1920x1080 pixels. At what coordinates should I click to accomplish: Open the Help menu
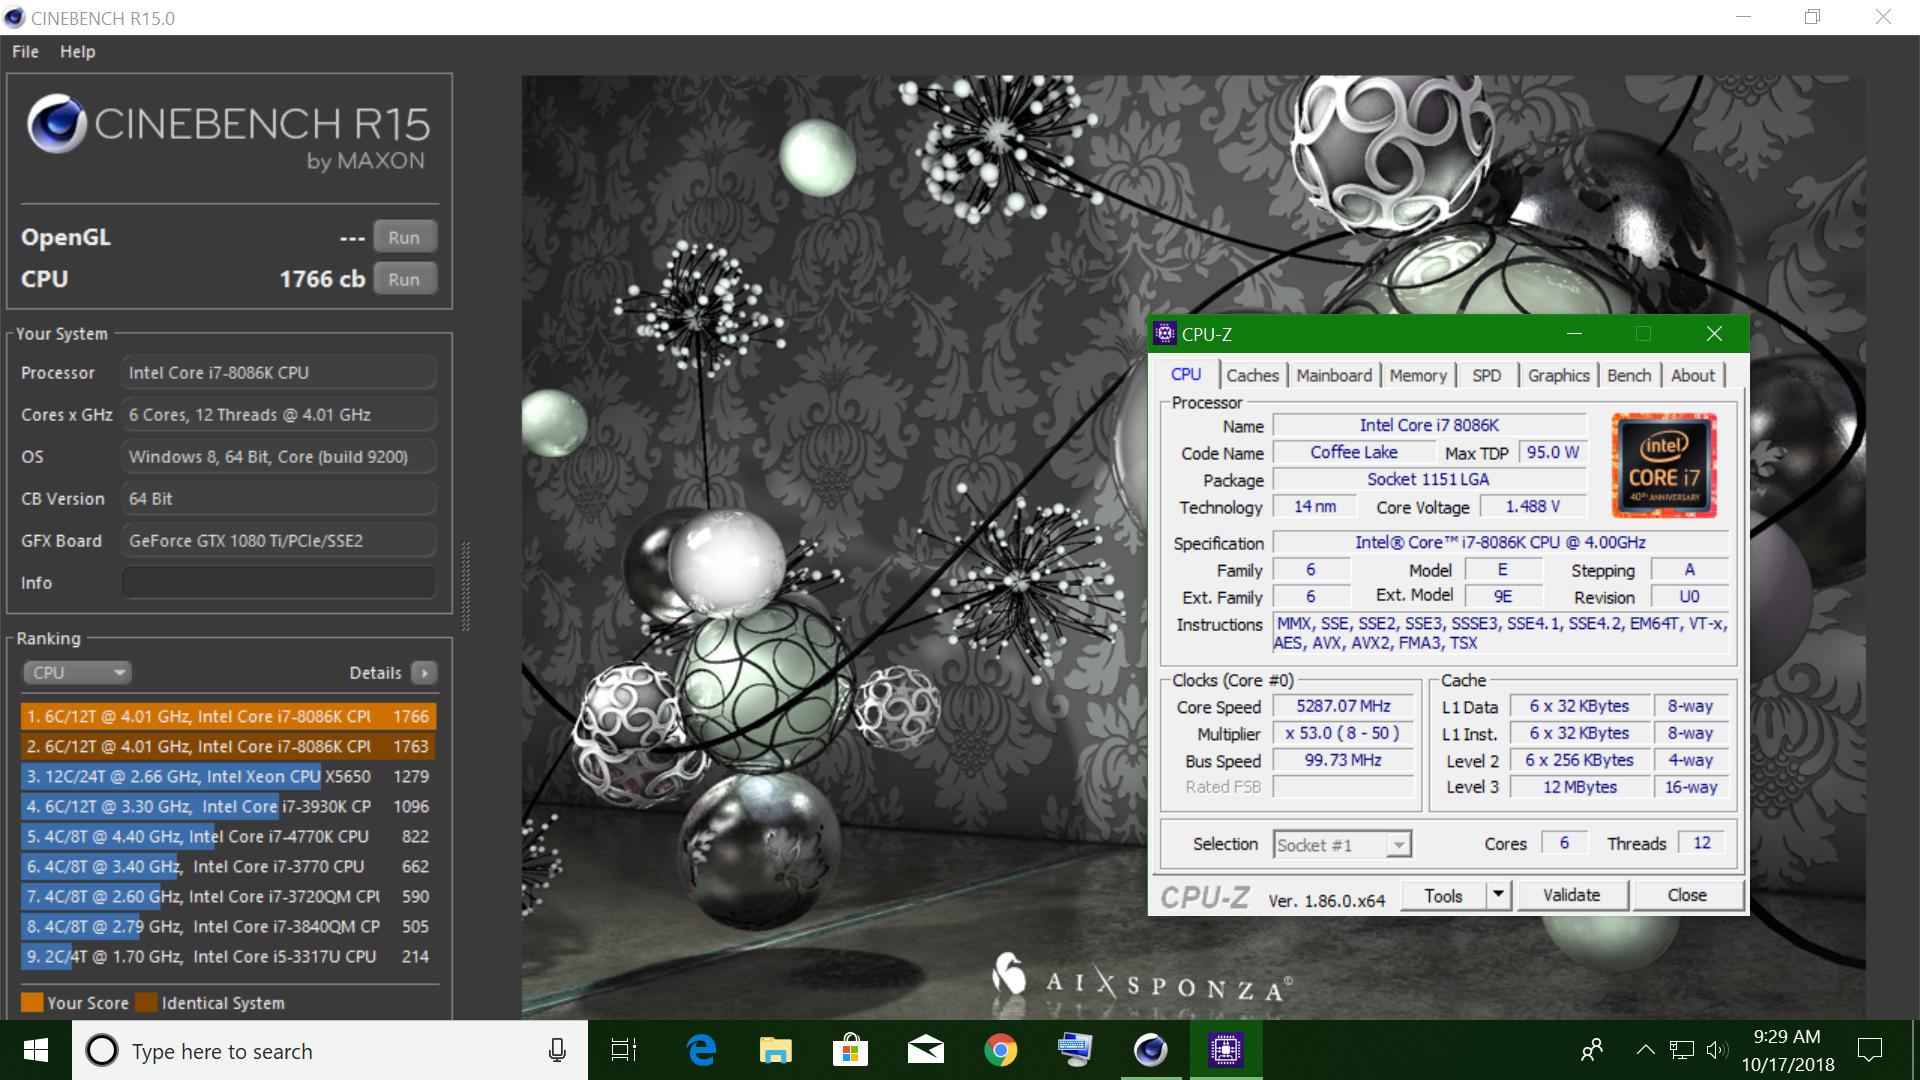point(77,51)
